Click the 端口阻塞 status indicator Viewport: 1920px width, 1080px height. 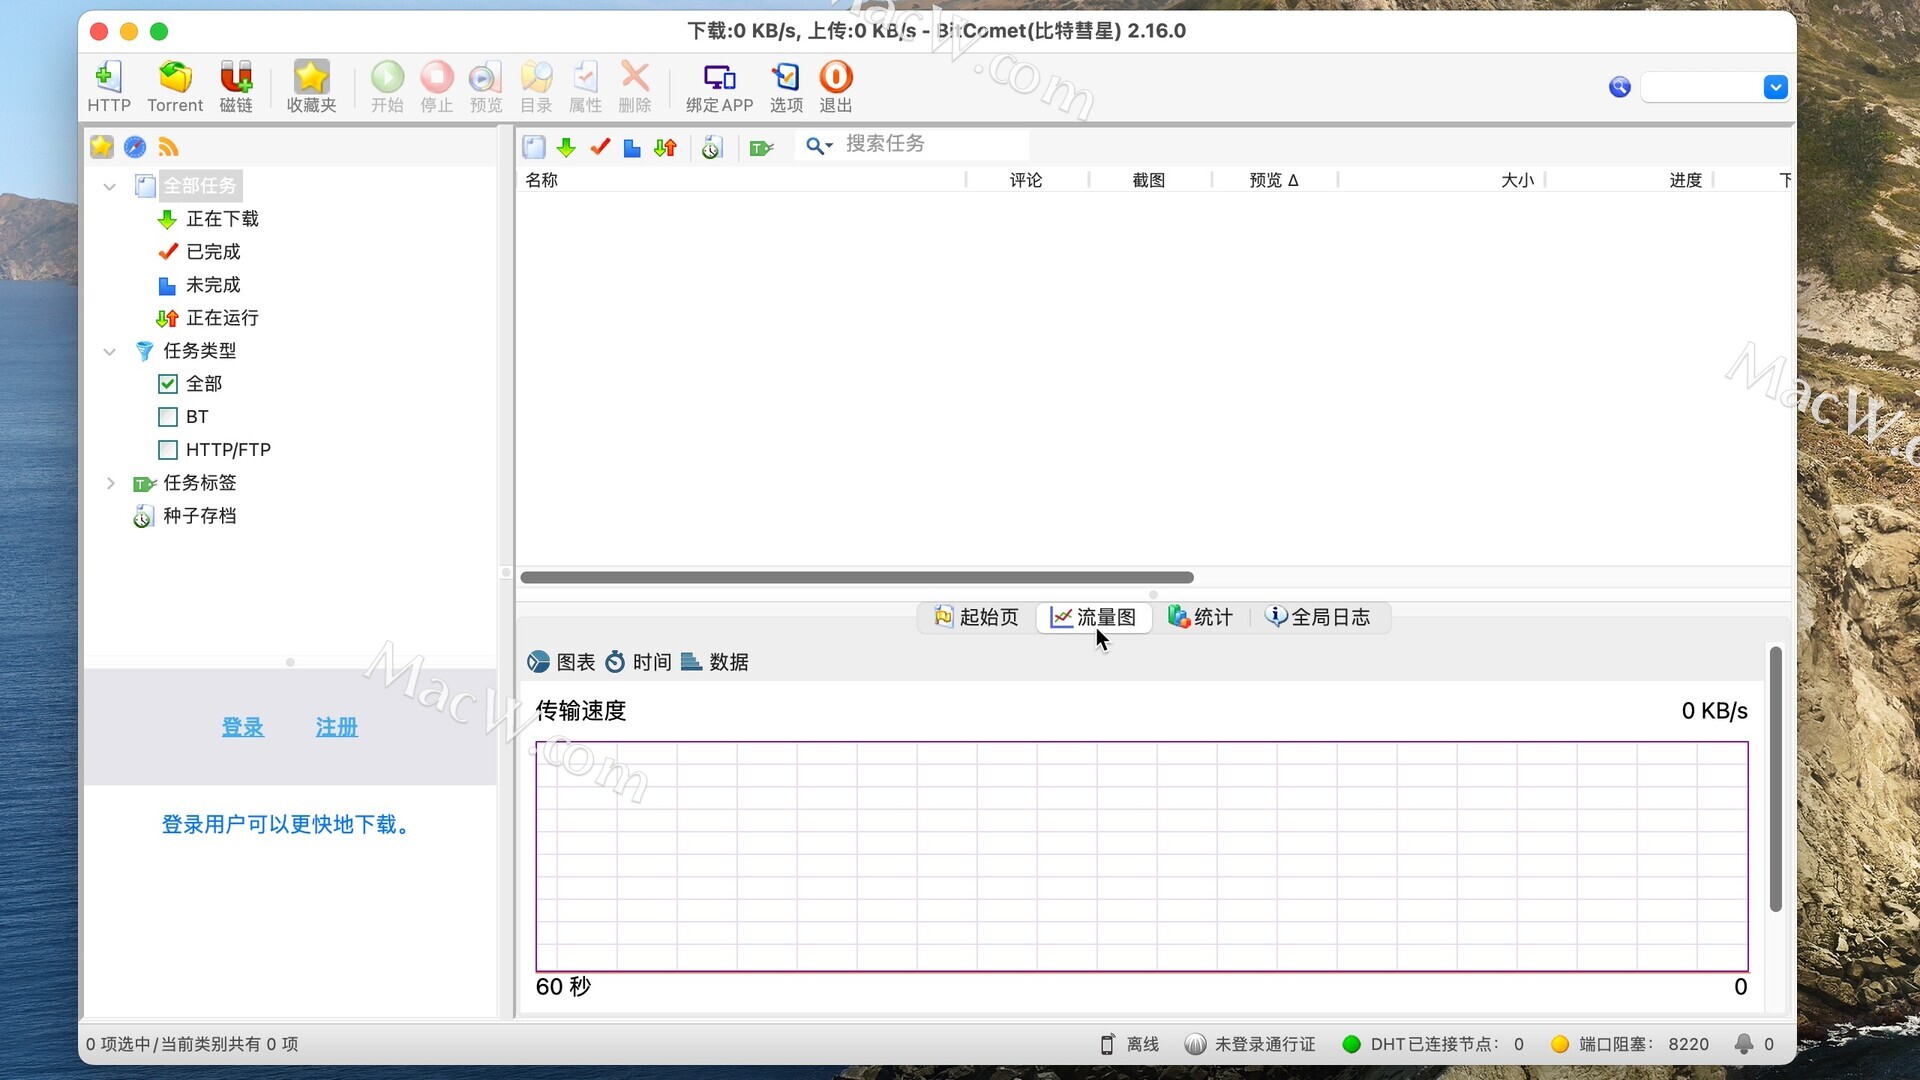(1630, 1044)
